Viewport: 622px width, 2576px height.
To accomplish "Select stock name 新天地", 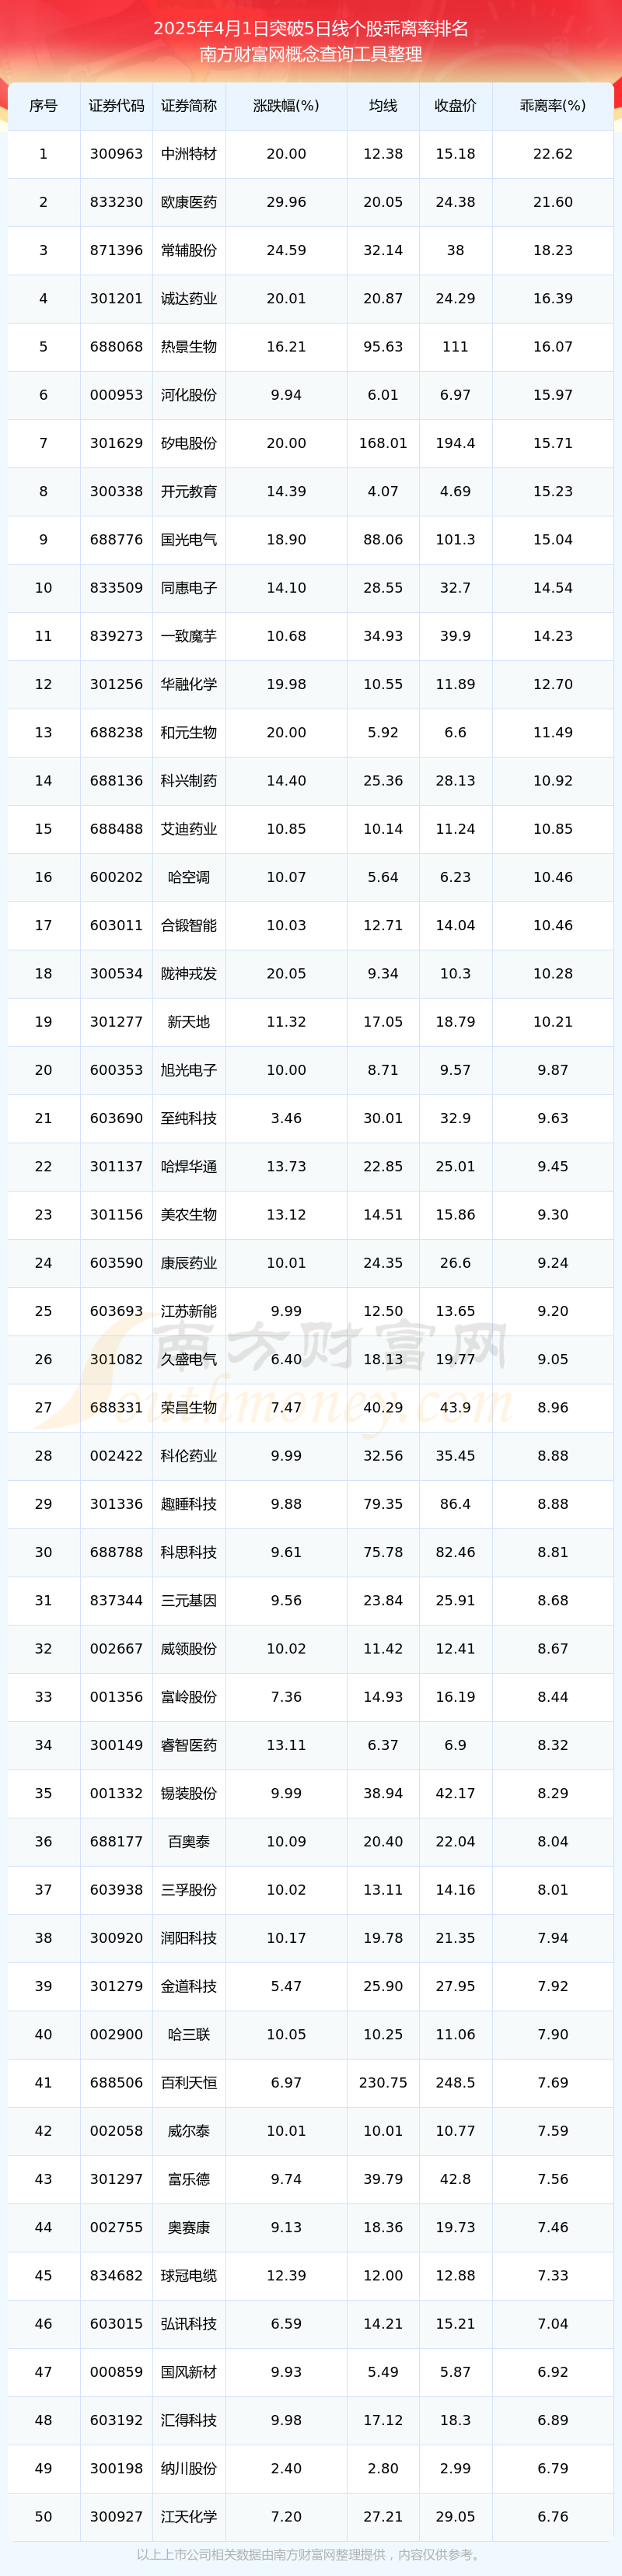I will pyautogui.click(x=189, y=1022).
